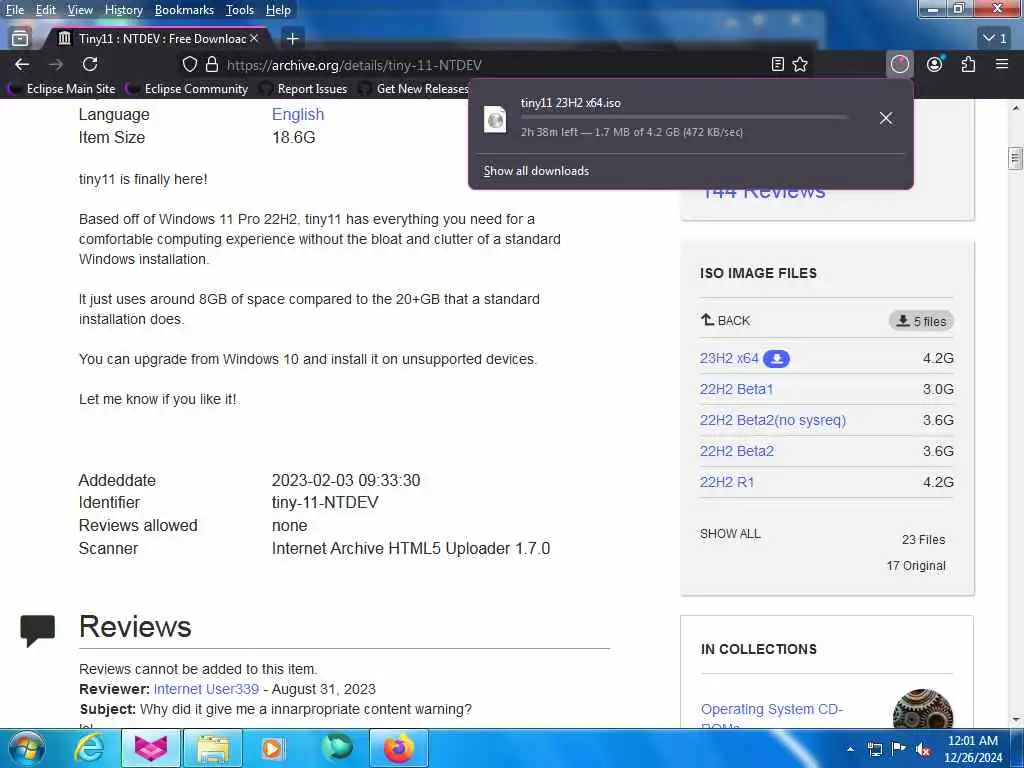Click the muted volume tray icon
The height and width of the screenshot is (768, 1024).
click(x=923, y=750)
